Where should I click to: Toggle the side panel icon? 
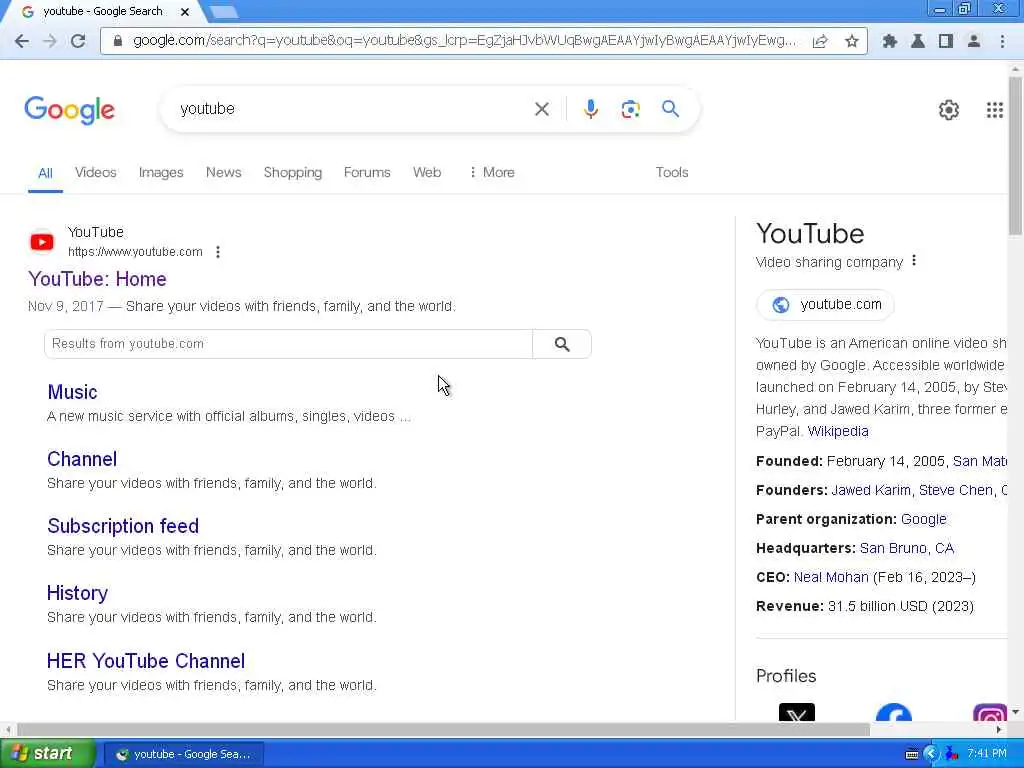946,41
